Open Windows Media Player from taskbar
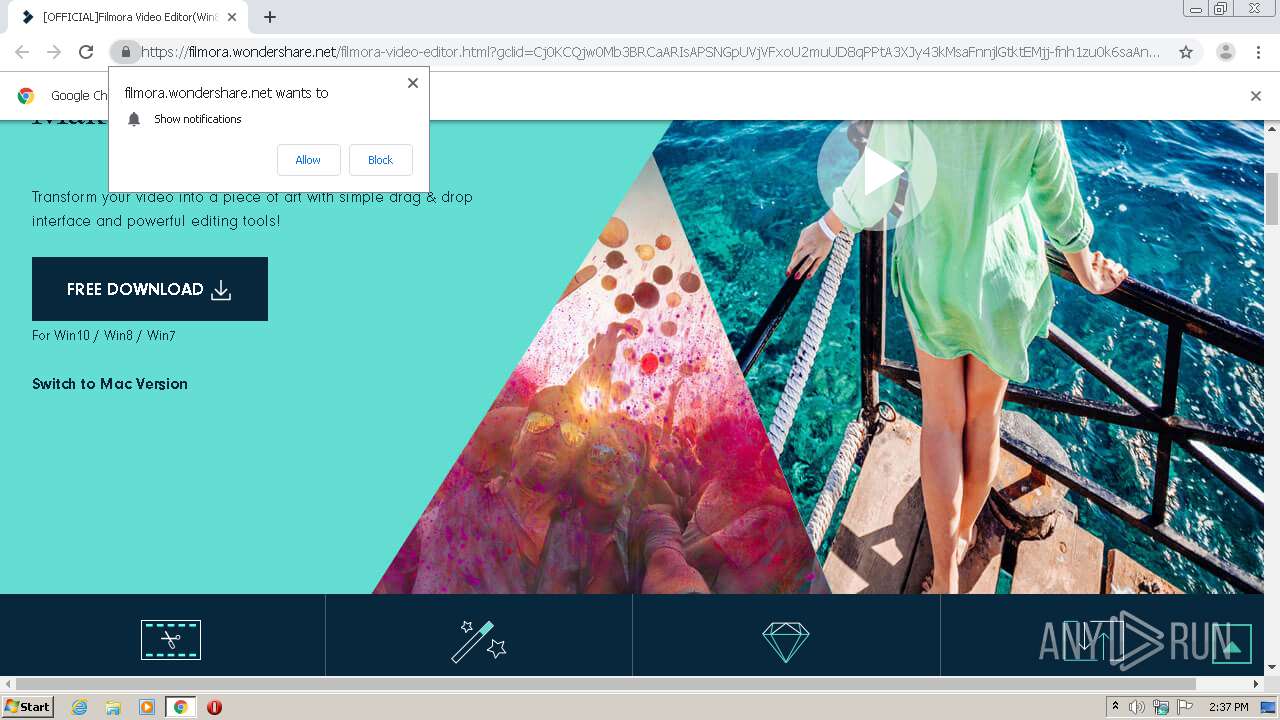Screen dimensions: 1280x720 pyautogui.click(x=147, y=707)
